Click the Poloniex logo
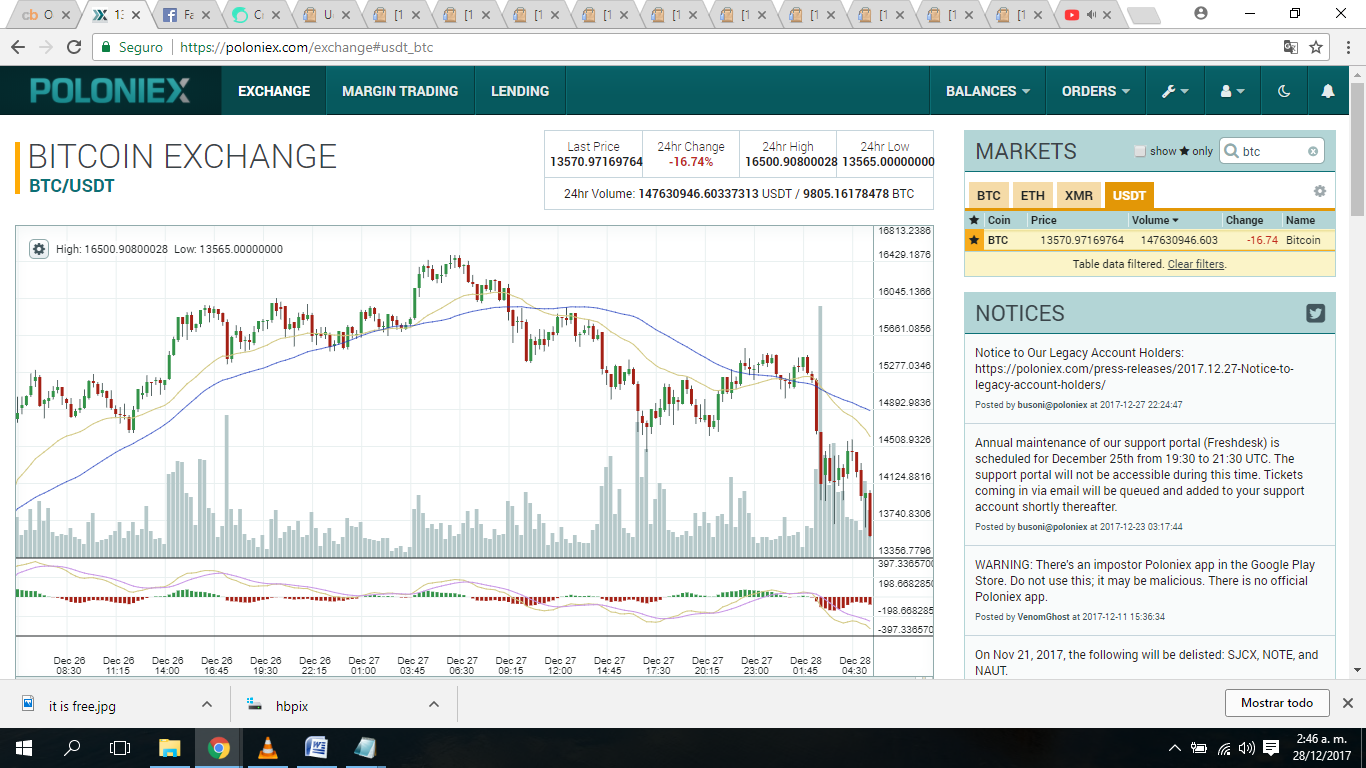 pos(110,91)
